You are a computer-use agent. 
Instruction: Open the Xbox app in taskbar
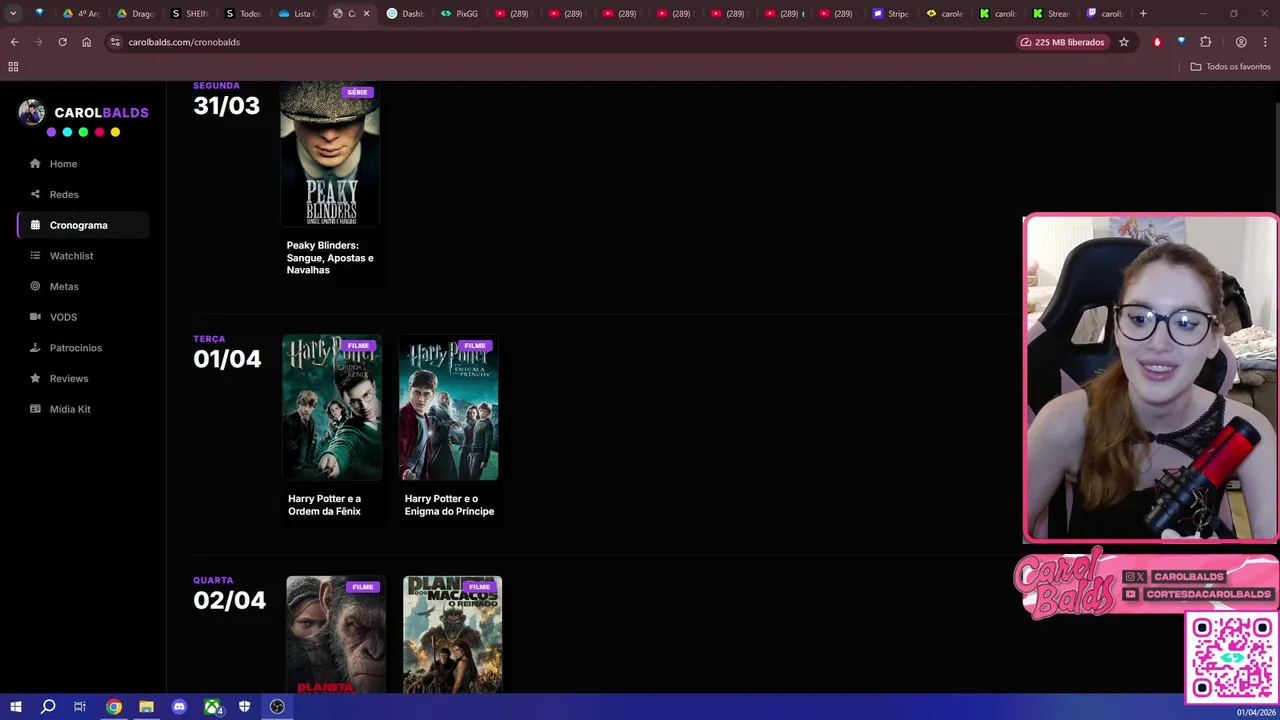pyautogui.click(x=212, y=707)
